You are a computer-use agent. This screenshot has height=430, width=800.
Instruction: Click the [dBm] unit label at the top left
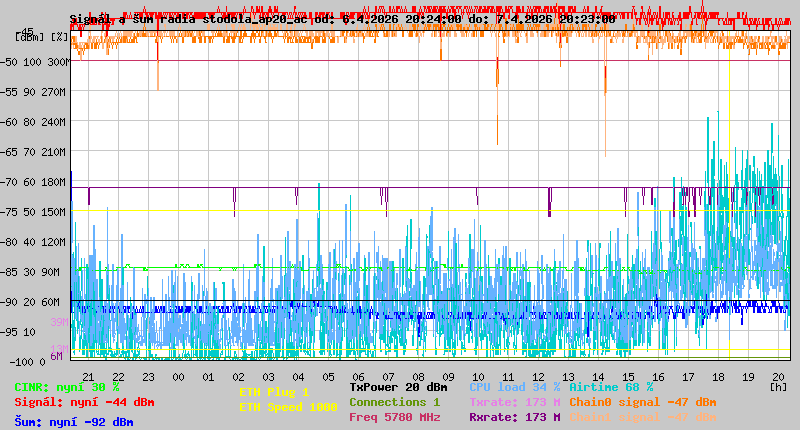pyautogui.click(x=29, y=37)
